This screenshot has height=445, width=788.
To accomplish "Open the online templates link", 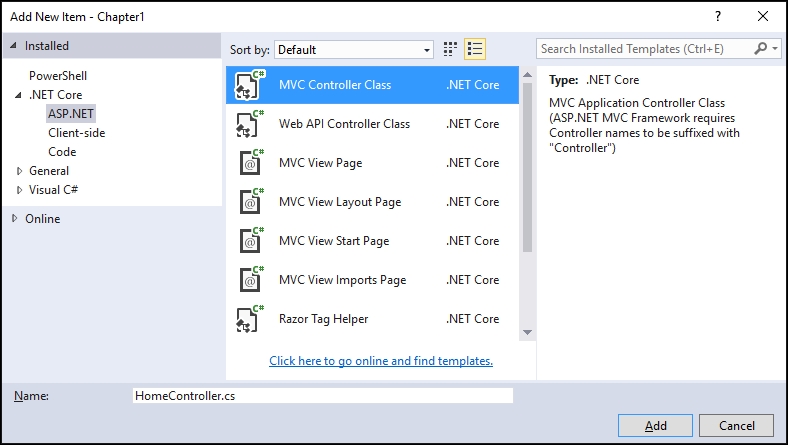I will [381, 361].
